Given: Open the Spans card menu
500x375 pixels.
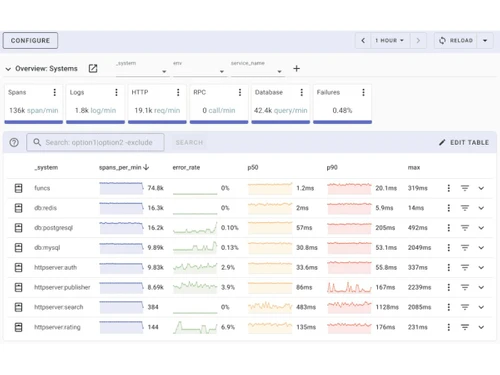Looking at the screenshot, I should click(55, 92).
